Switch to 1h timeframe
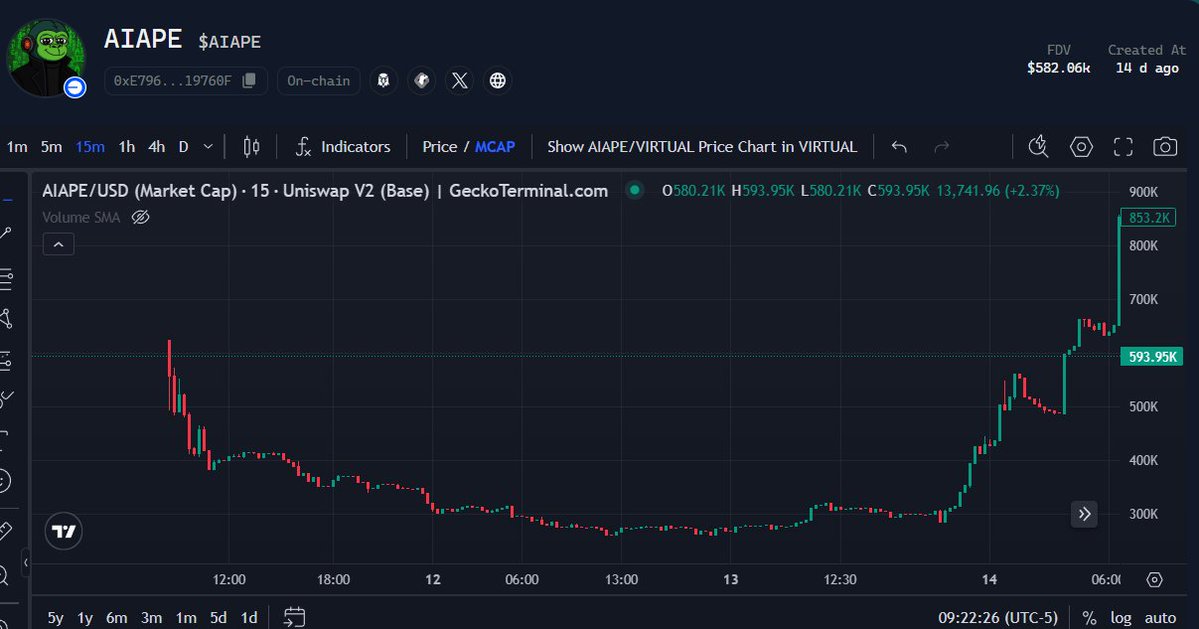The image size is (1199, 629). tap(127, 147)
